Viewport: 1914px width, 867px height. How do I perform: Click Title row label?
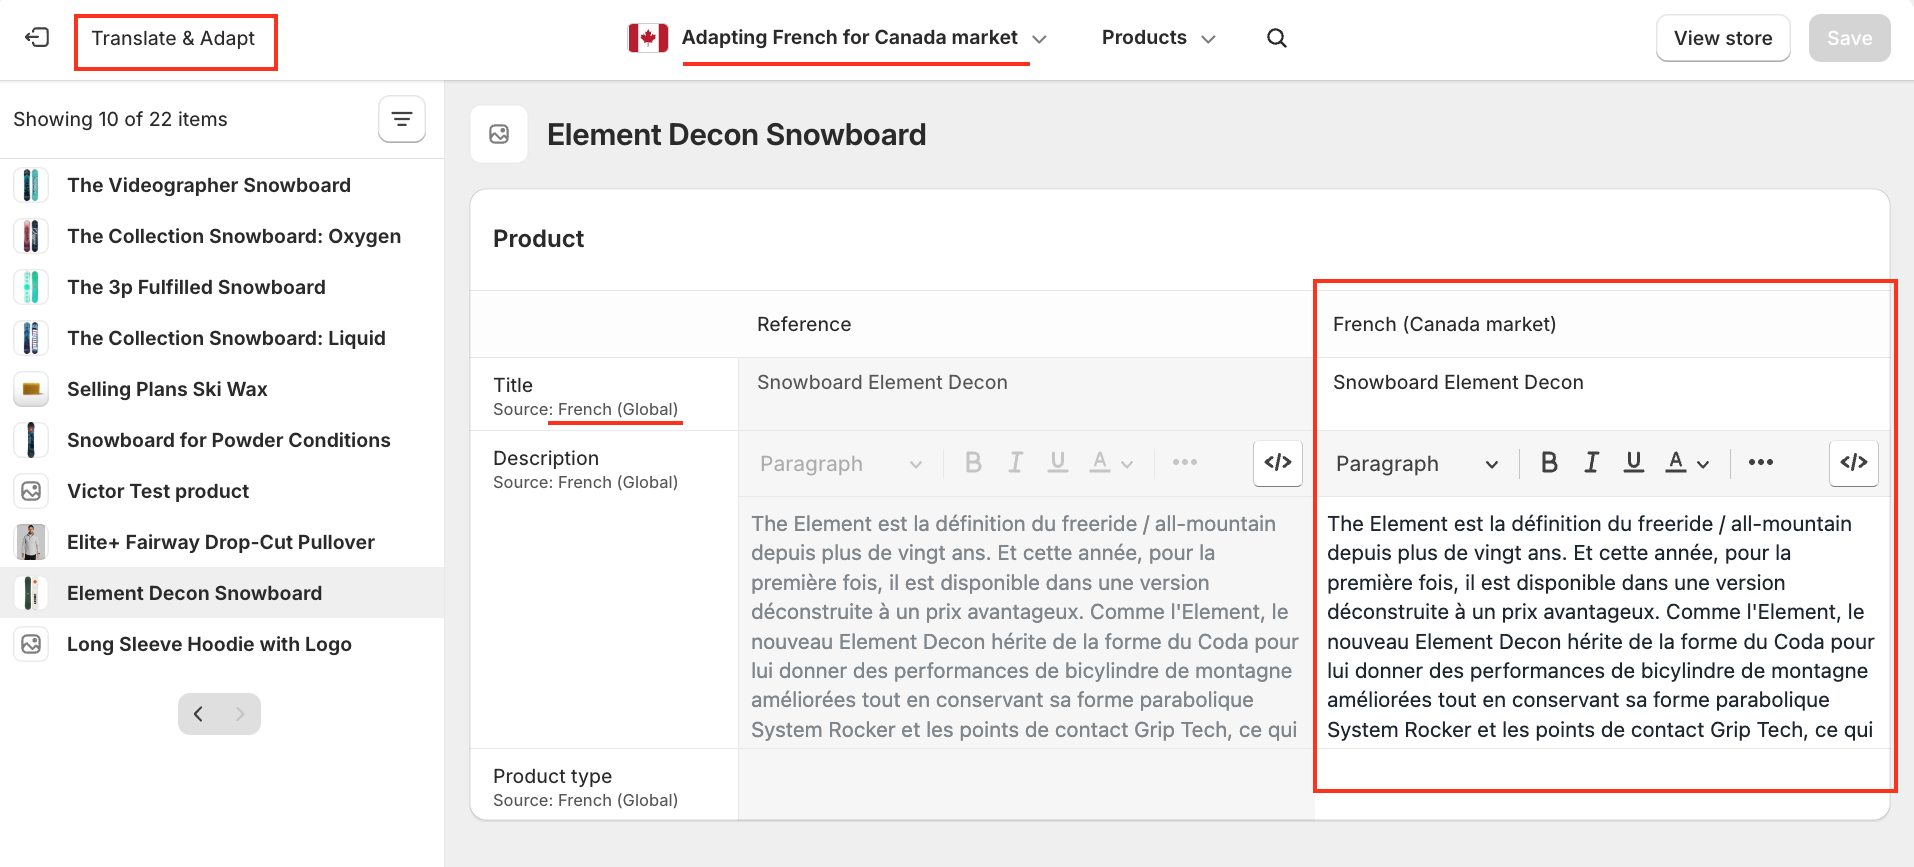click(513, 385)
